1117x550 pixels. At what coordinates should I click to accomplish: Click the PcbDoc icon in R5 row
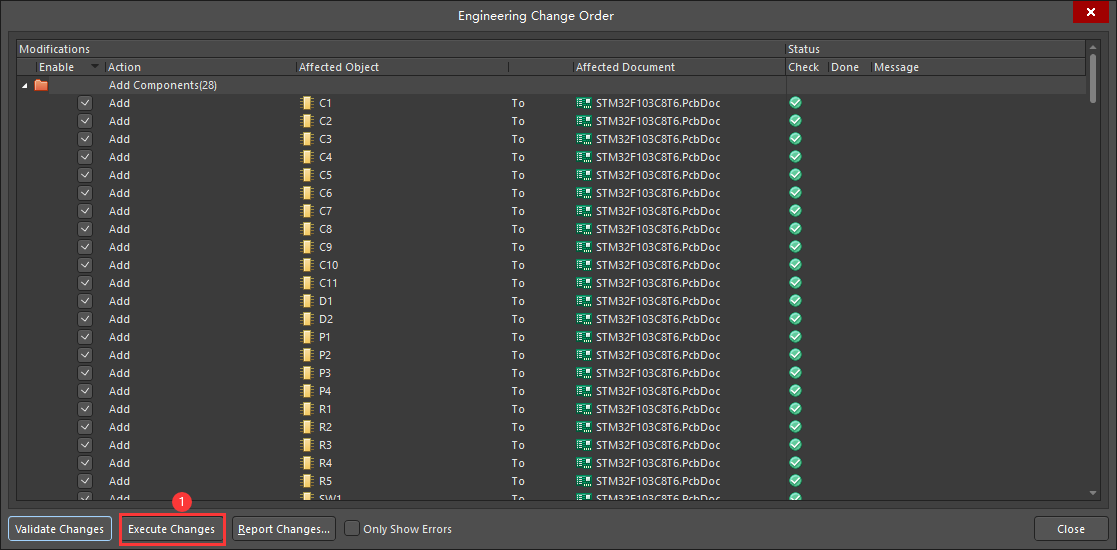coord(583,481)
